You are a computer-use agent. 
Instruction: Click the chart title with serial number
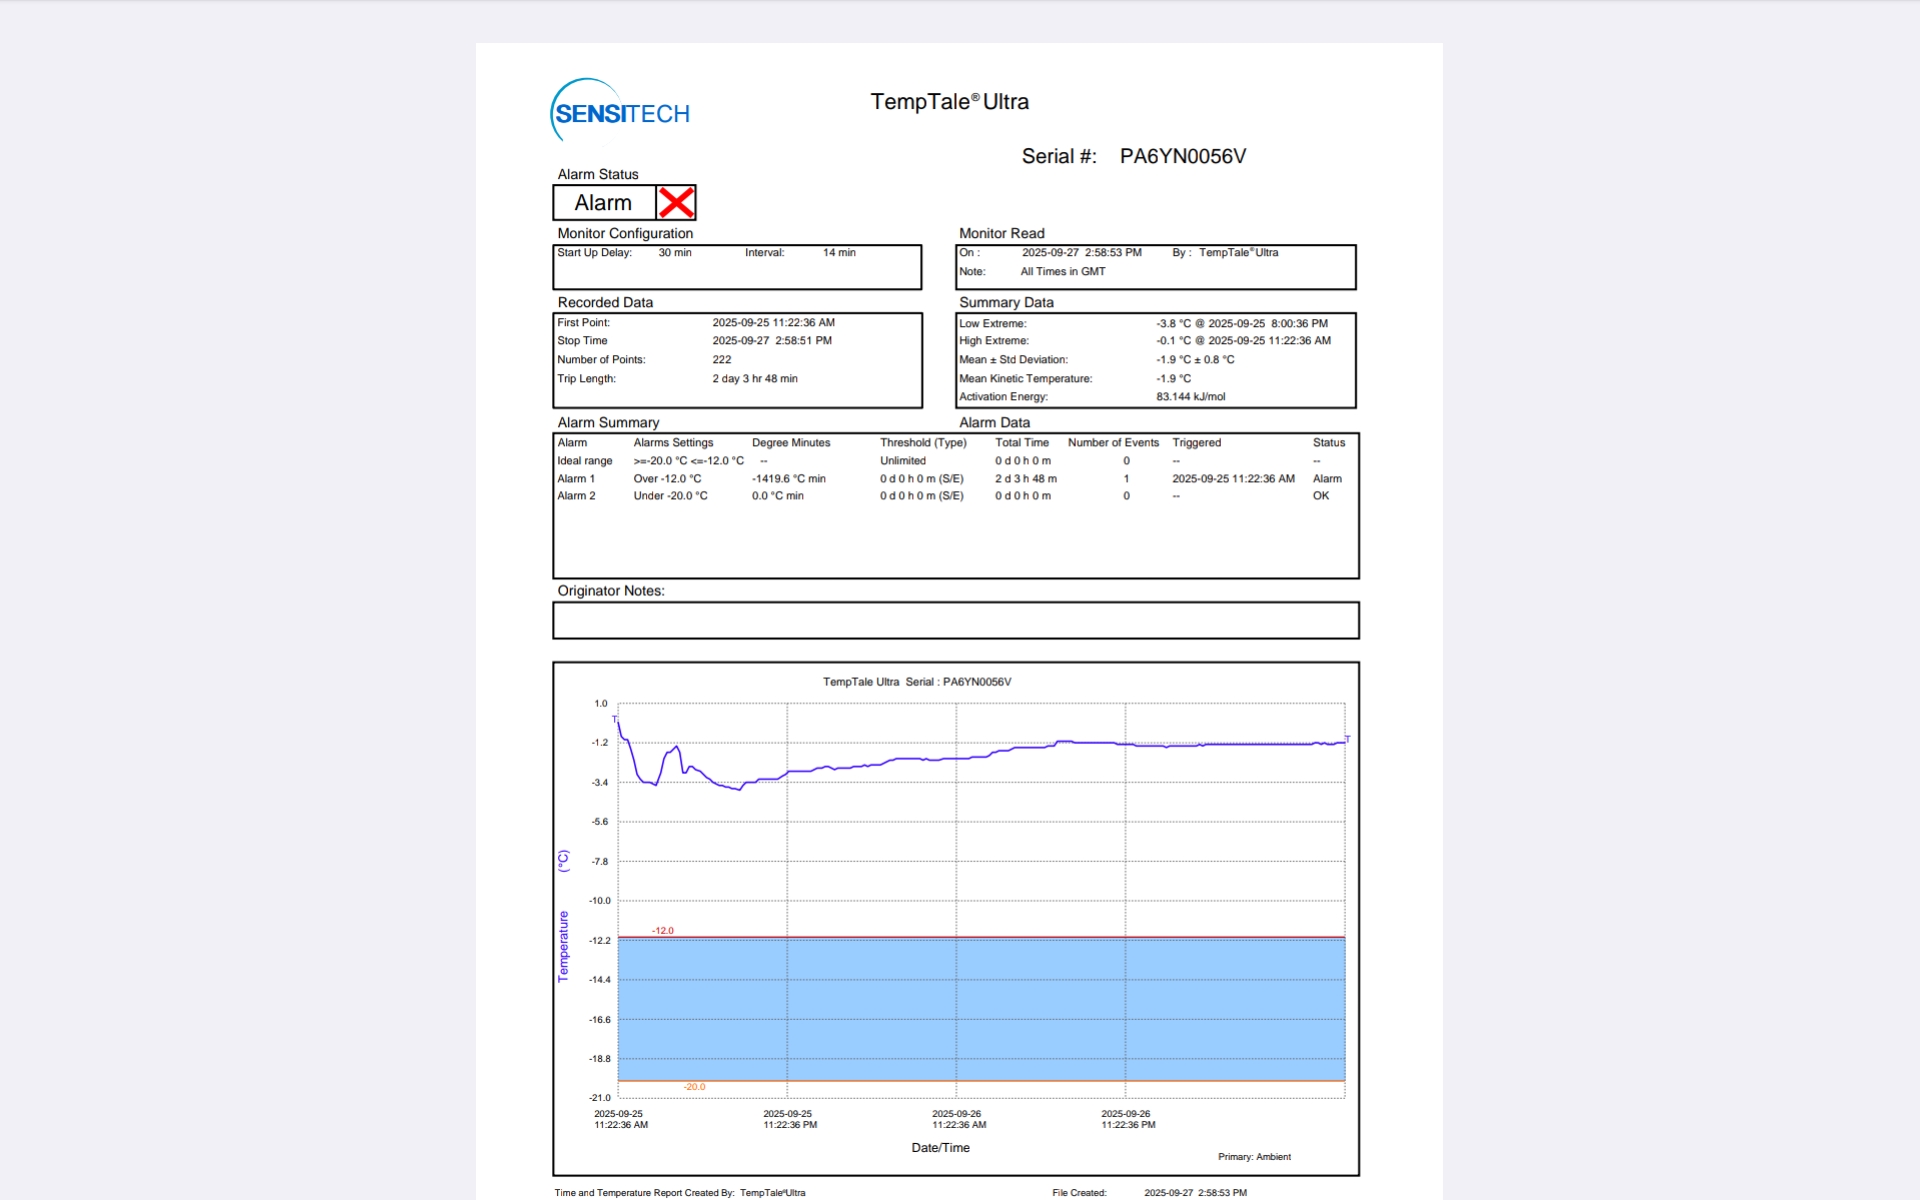pyautogui.click(x=917, y=682)
